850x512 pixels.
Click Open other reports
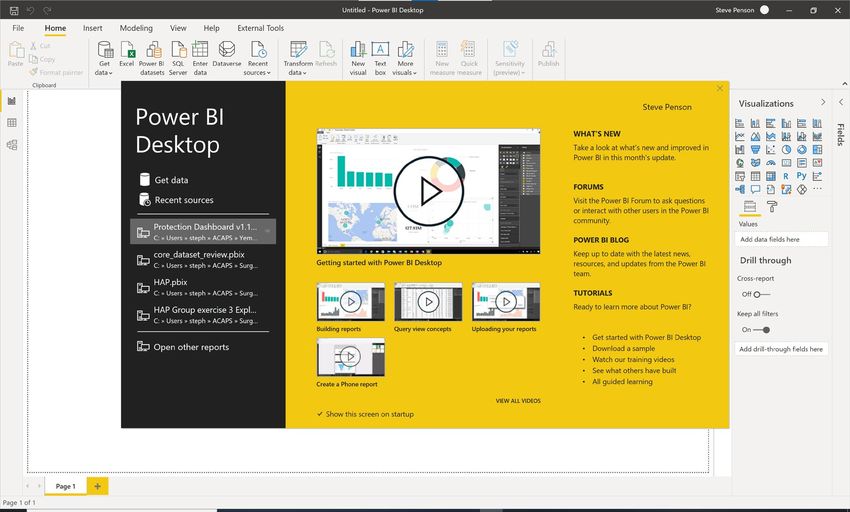[x=183, y=347]
